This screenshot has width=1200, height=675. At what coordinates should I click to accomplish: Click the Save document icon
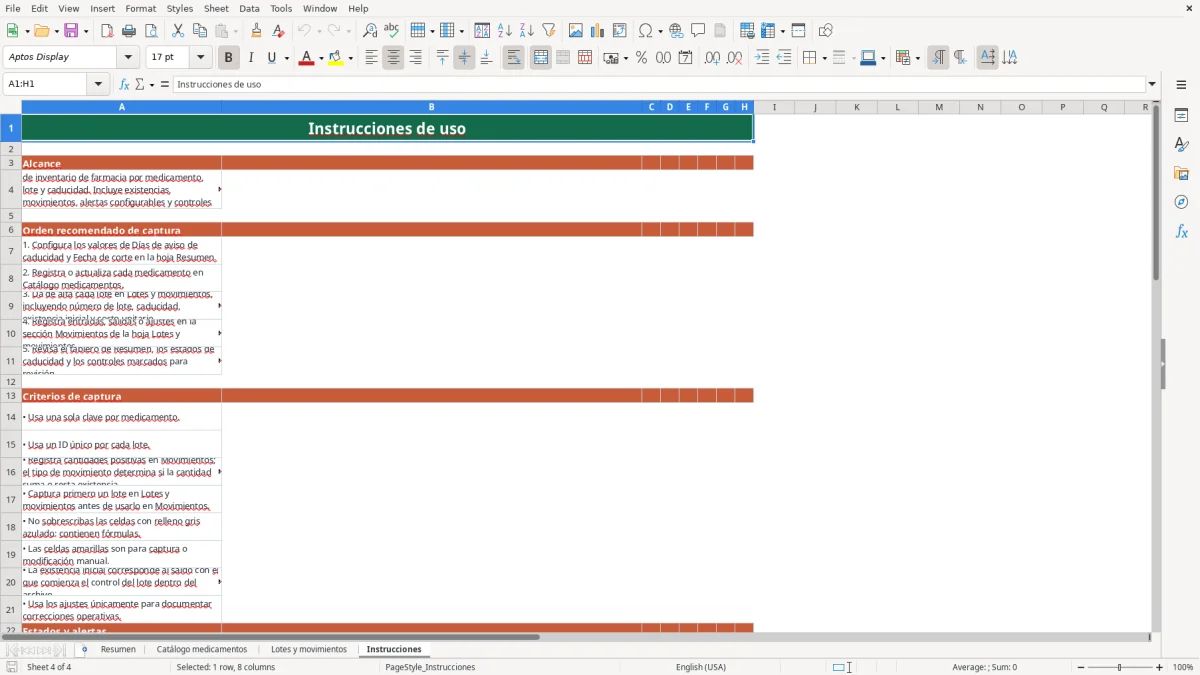(x=71, y=31)
